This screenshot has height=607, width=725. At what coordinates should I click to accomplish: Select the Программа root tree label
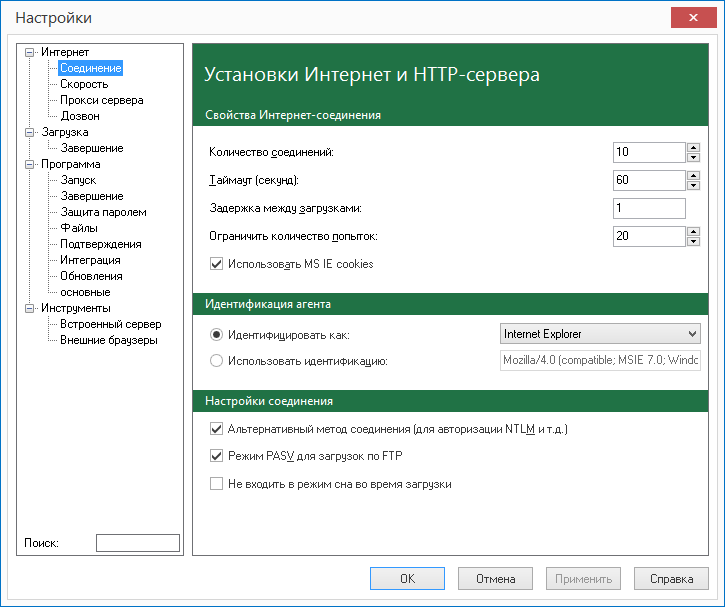point(70,164)
